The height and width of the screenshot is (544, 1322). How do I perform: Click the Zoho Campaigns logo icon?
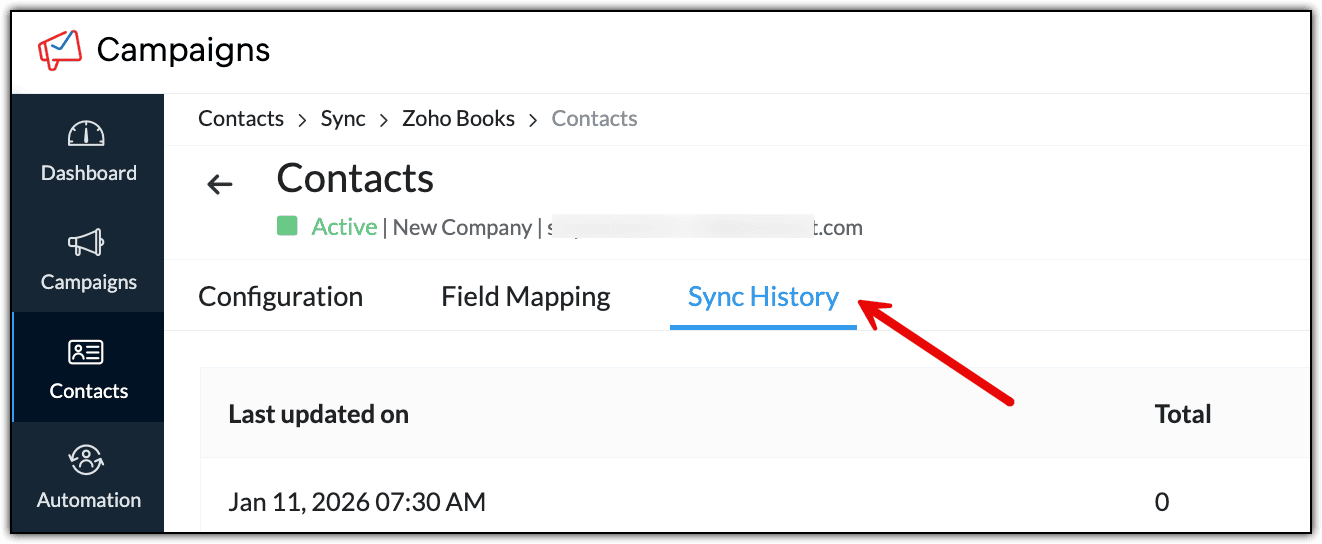[x=60, y=50]
